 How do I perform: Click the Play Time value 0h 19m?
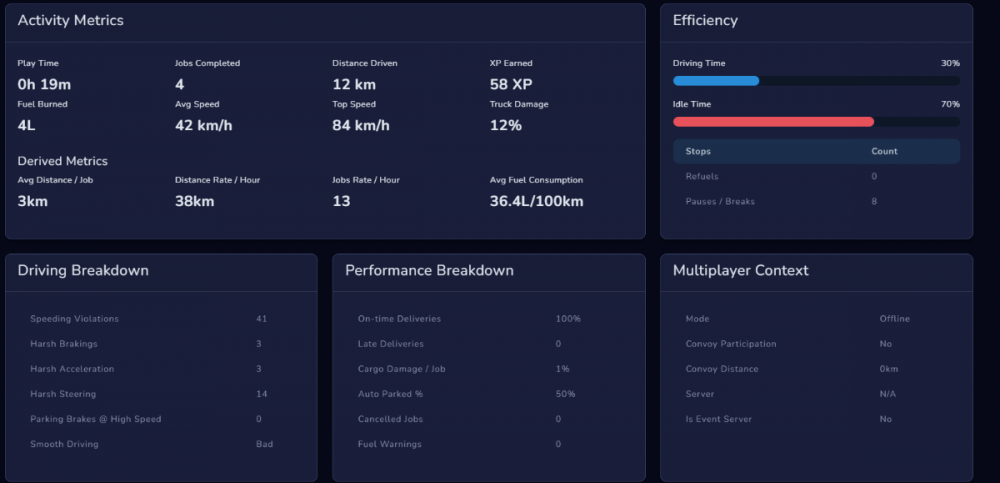coord(44,85)
